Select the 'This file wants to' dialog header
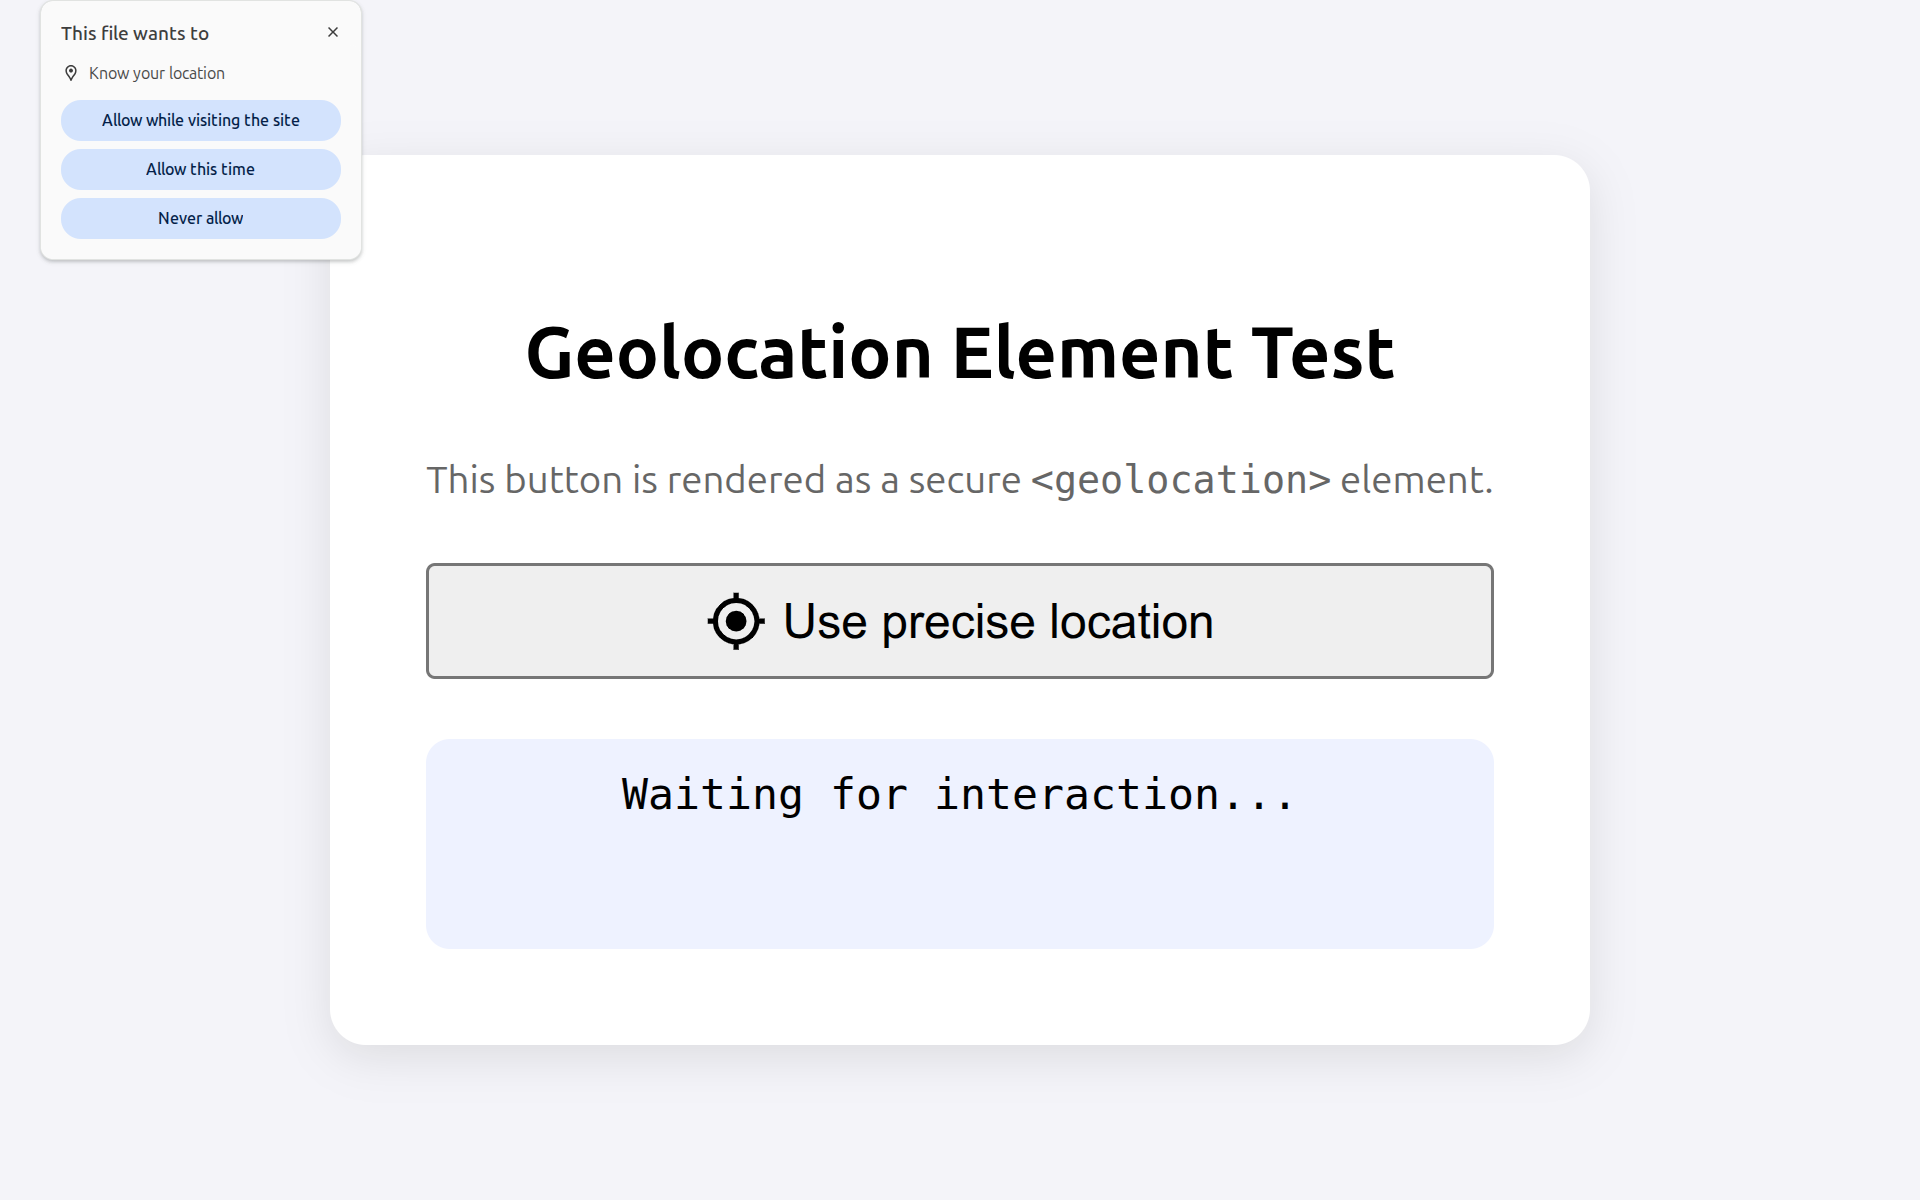This screenshot has height=1200, width=1920. (135, 32)
